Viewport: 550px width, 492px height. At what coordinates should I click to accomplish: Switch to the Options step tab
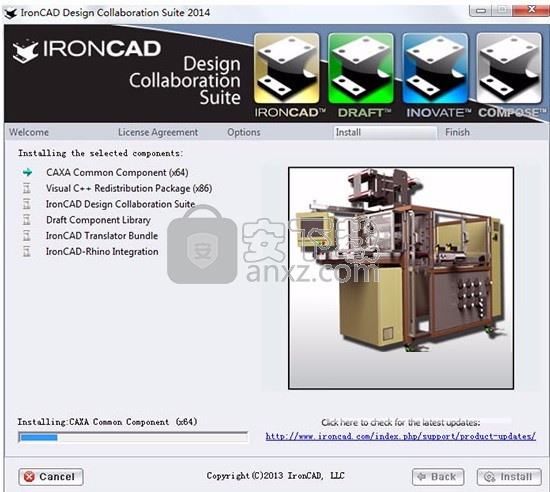pyautogui.click(x=244, y=132)
